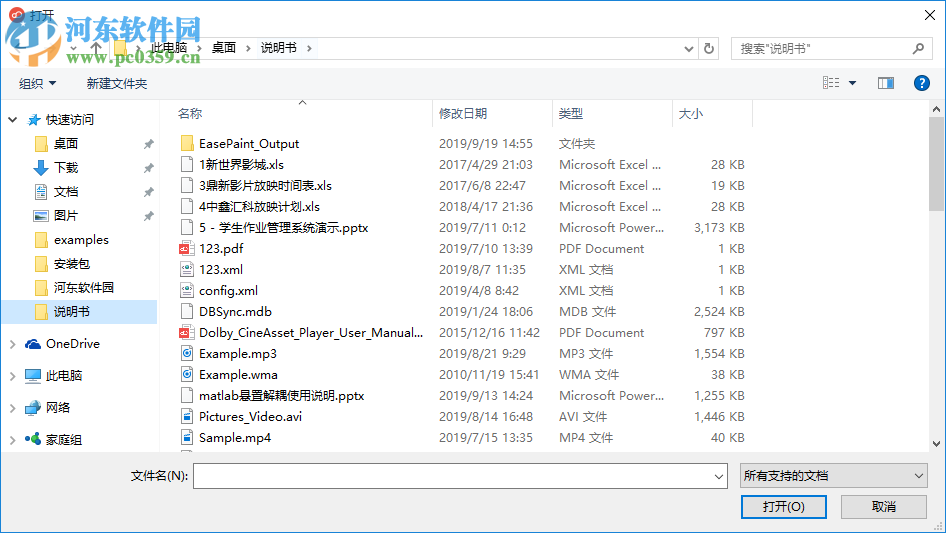Click pin icon beside 下载
Image resolution: width=946 pixels, height=533 pixels.
[x=148, y=168]
